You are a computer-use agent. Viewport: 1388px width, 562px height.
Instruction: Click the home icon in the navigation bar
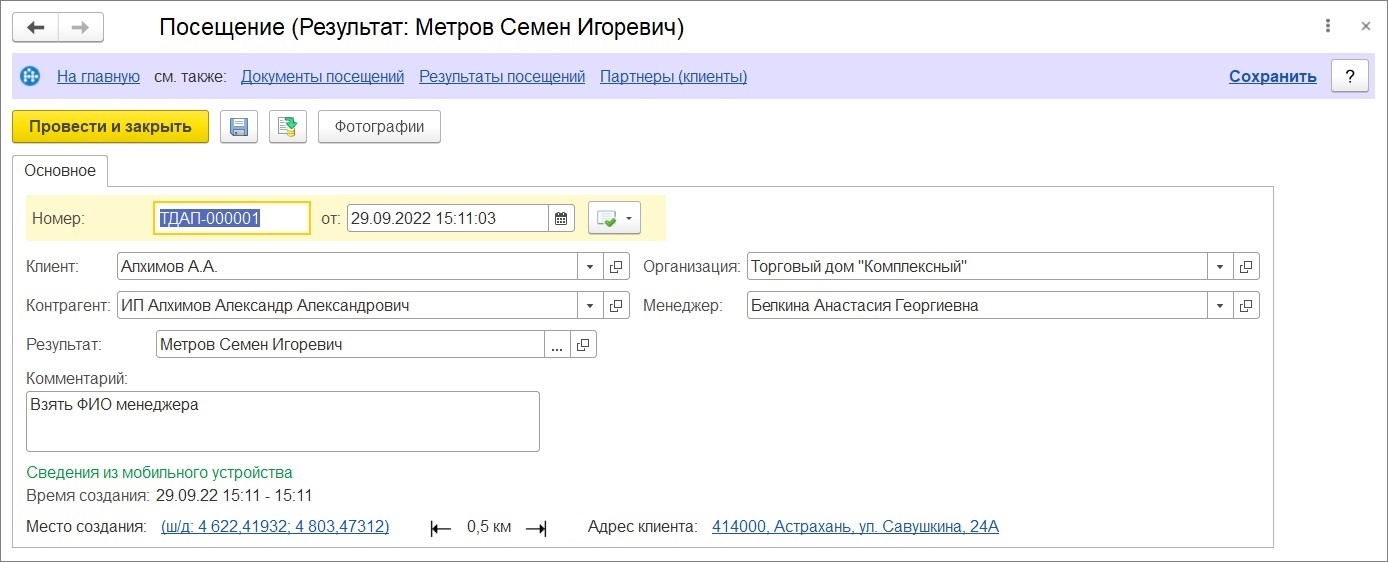coord(31,76)
